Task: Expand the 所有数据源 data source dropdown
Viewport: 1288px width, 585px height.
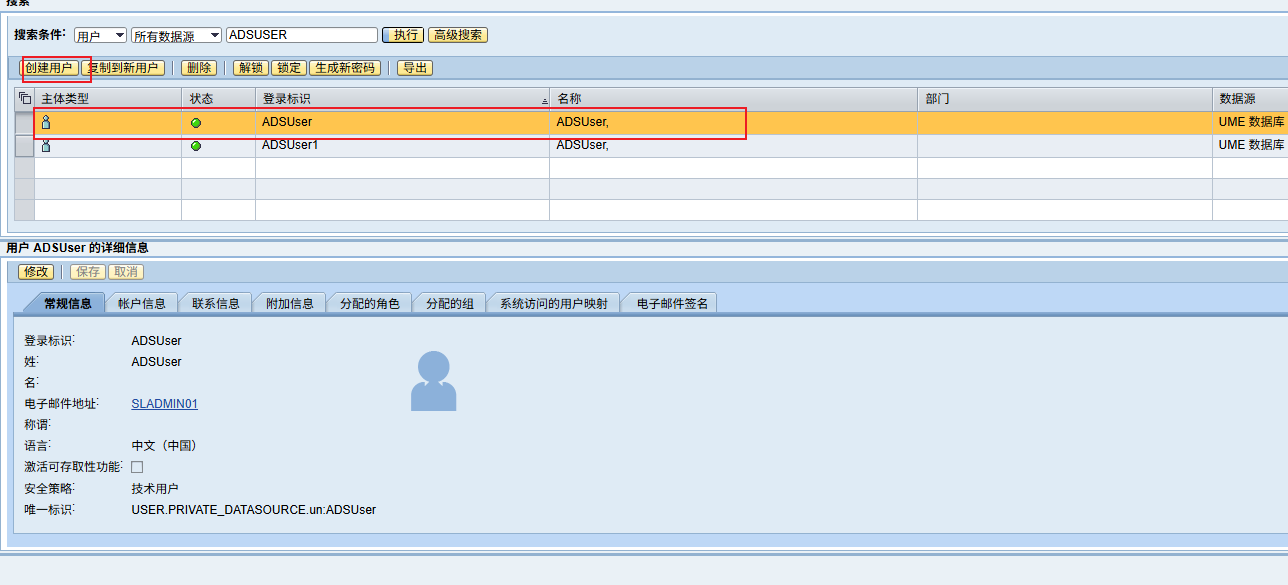Action: [x=176, y=35]
